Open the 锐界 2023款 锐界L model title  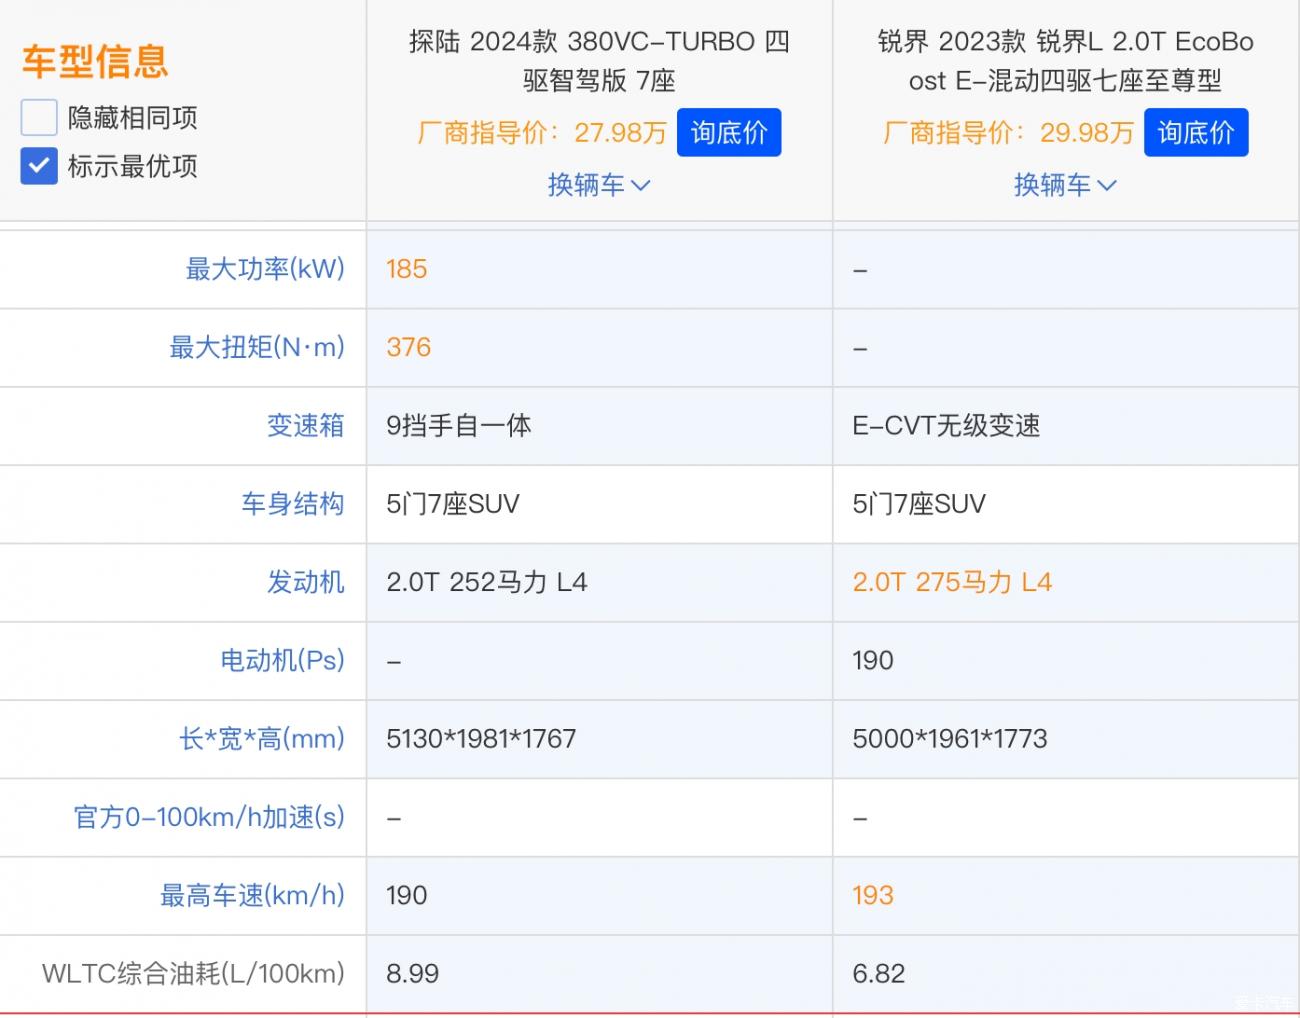click(1065, 61)
